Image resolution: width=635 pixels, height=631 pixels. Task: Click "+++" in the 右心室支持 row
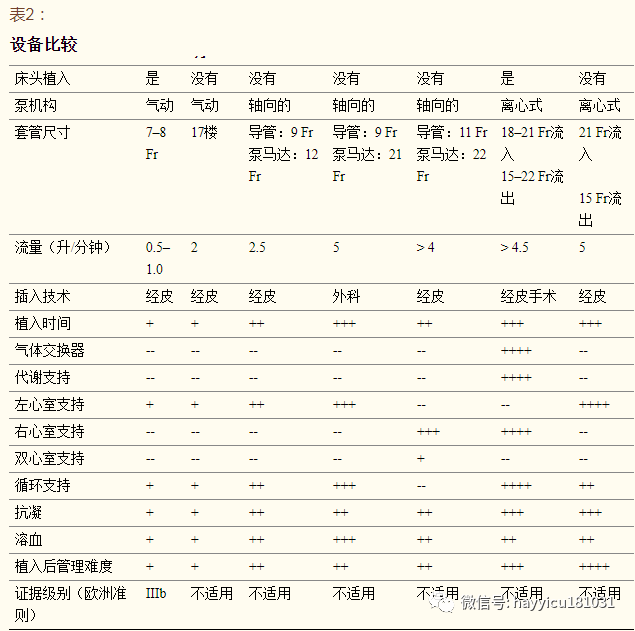point(428,432)
